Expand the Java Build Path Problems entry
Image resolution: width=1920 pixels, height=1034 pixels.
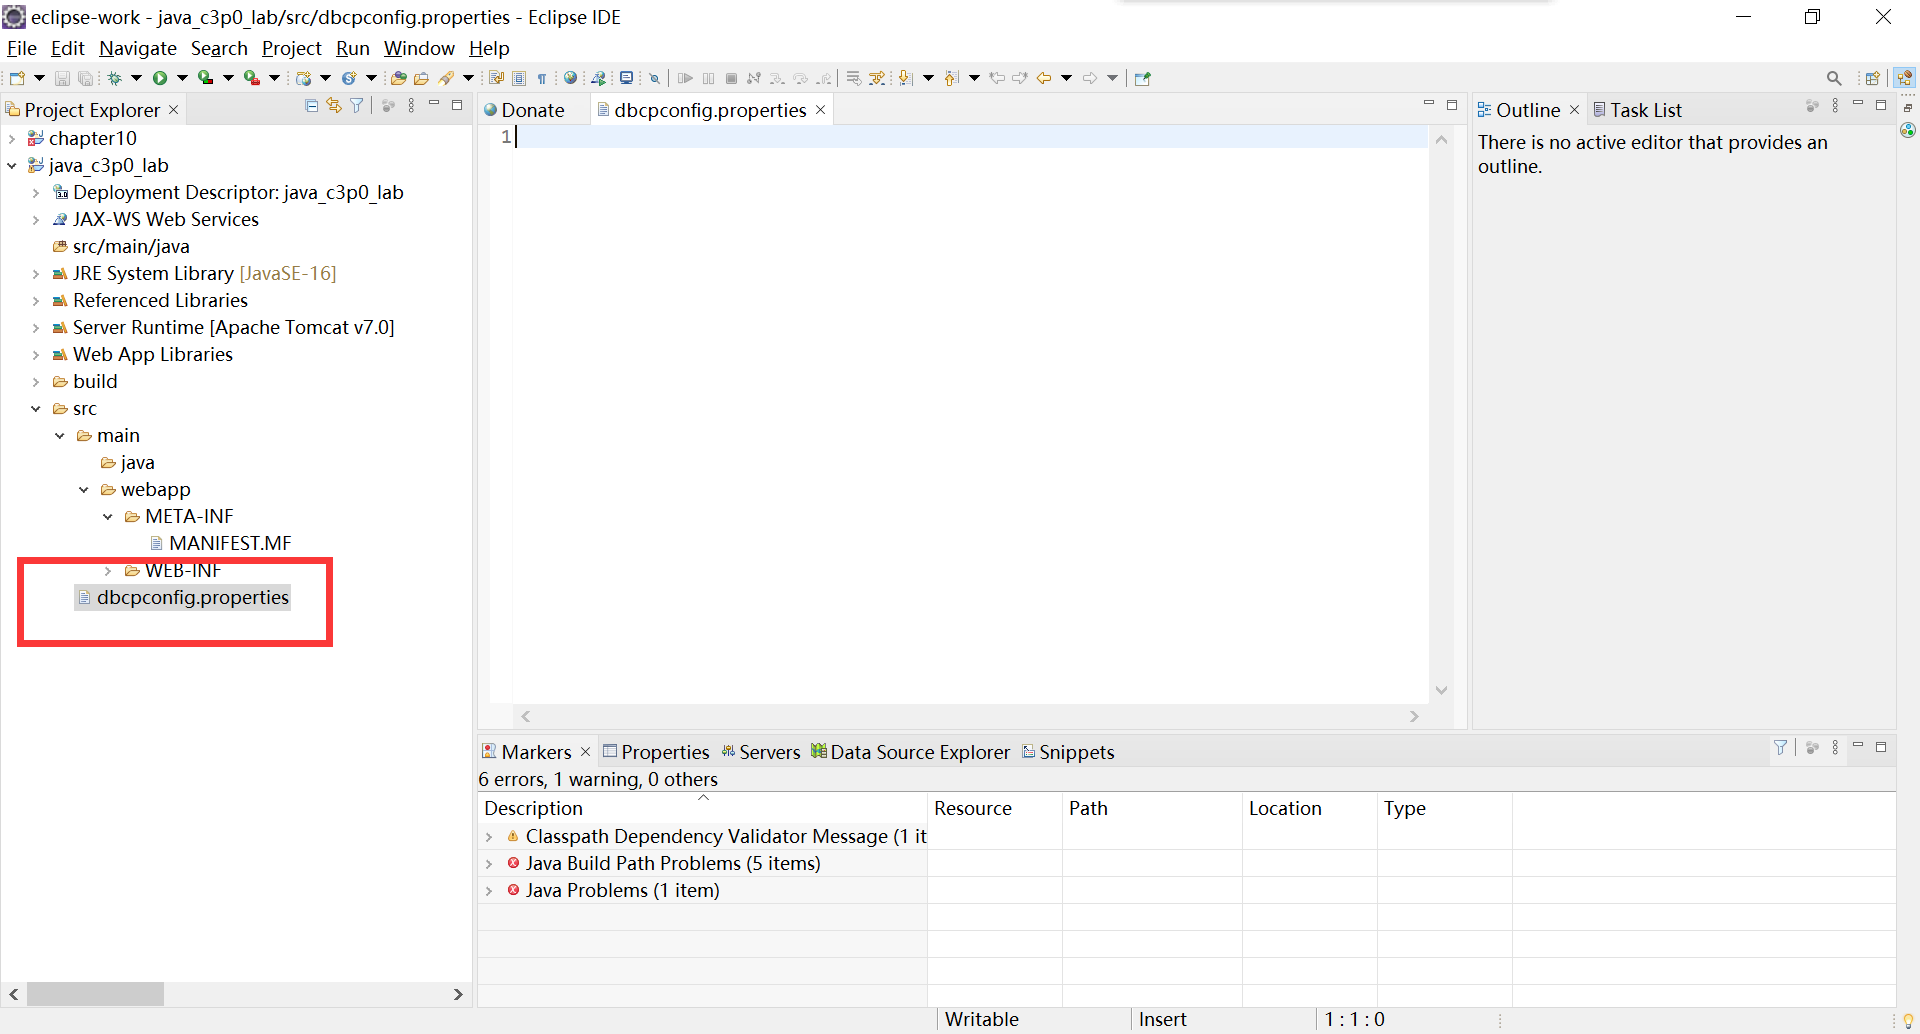(490, 863)
